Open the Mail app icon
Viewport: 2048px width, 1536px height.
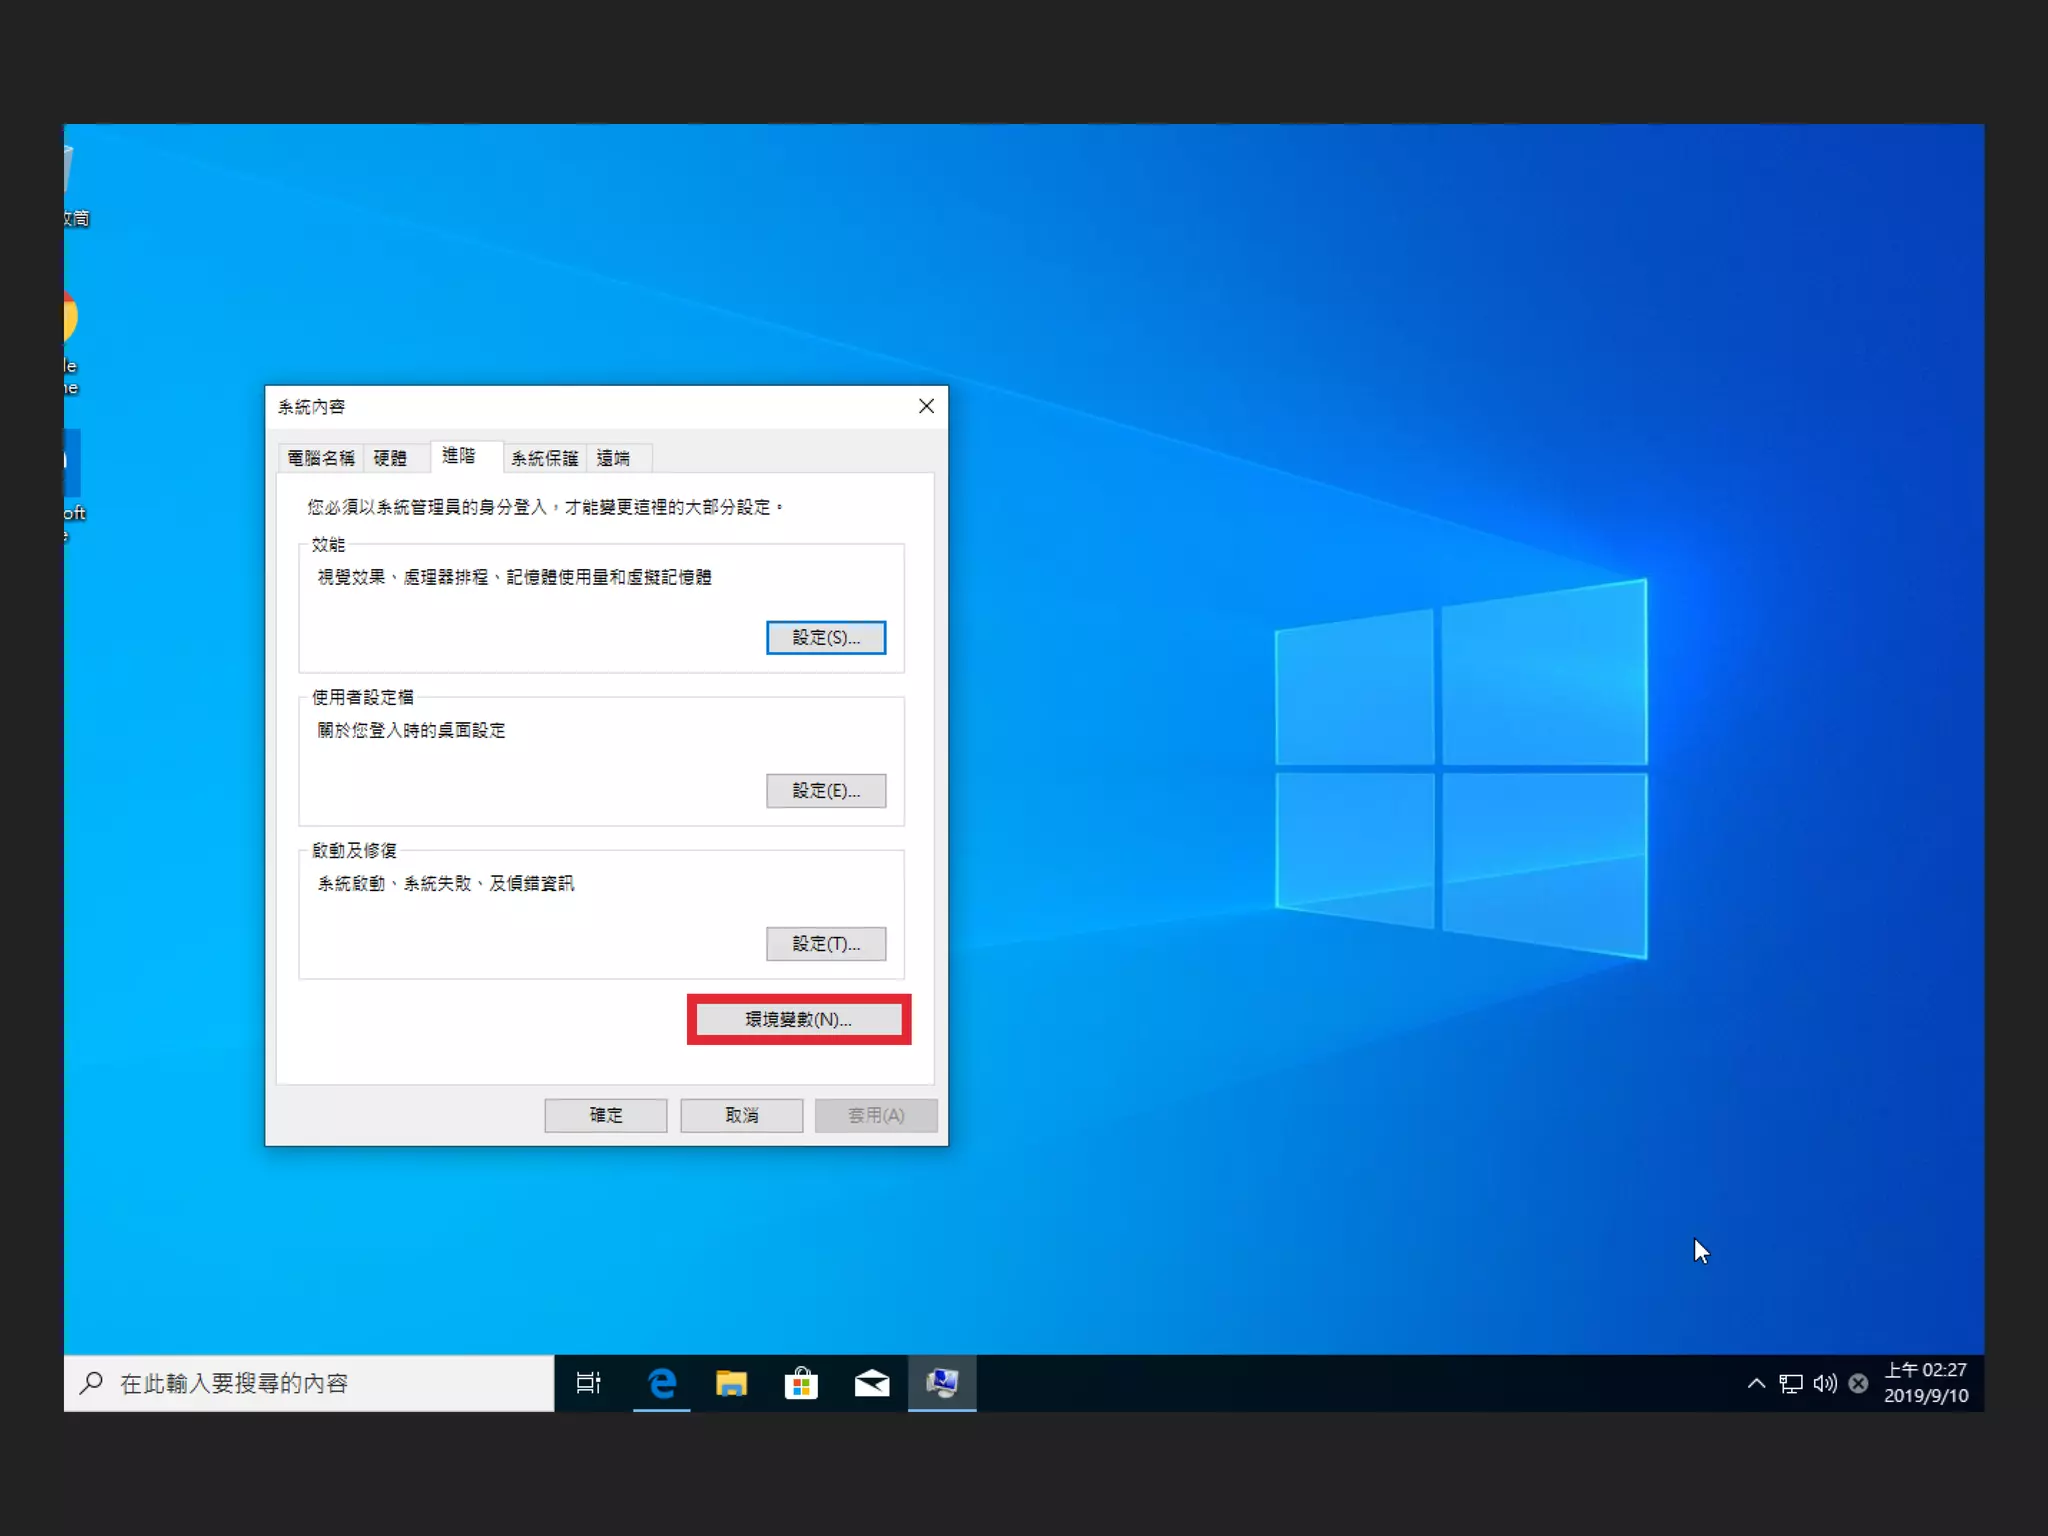click(x=871, y=1383)
